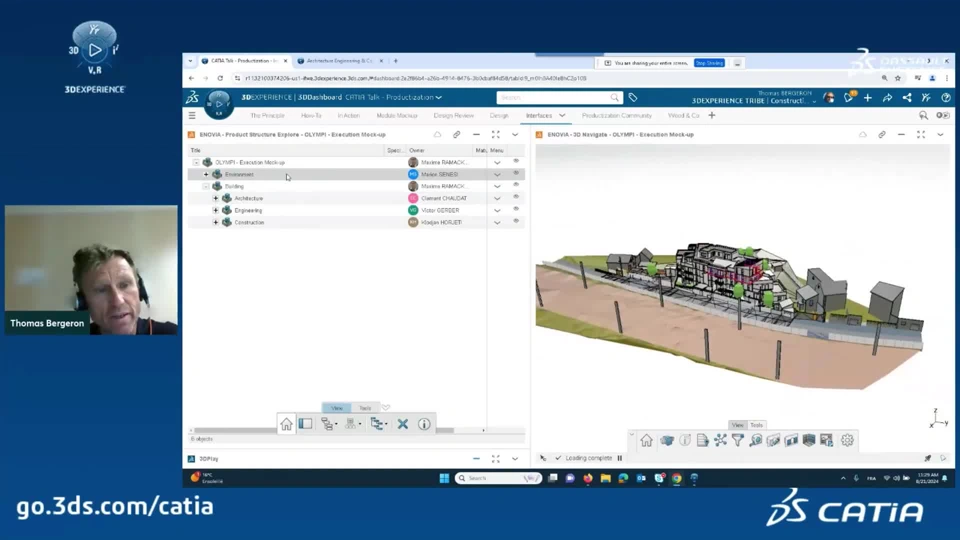Open the Interfaces tab dropdown chevron
The height and width of the screenshot is (540, 960).
[x=562, y=115]
